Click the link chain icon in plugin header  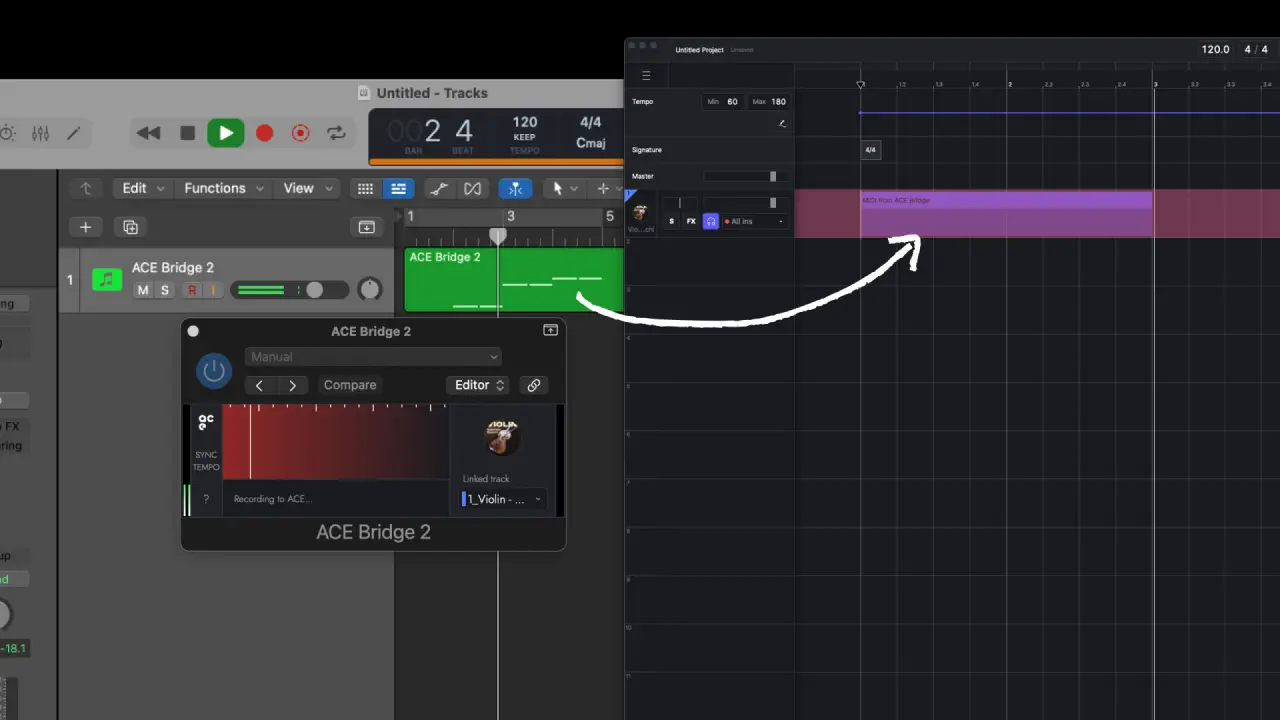click(534, 385)
